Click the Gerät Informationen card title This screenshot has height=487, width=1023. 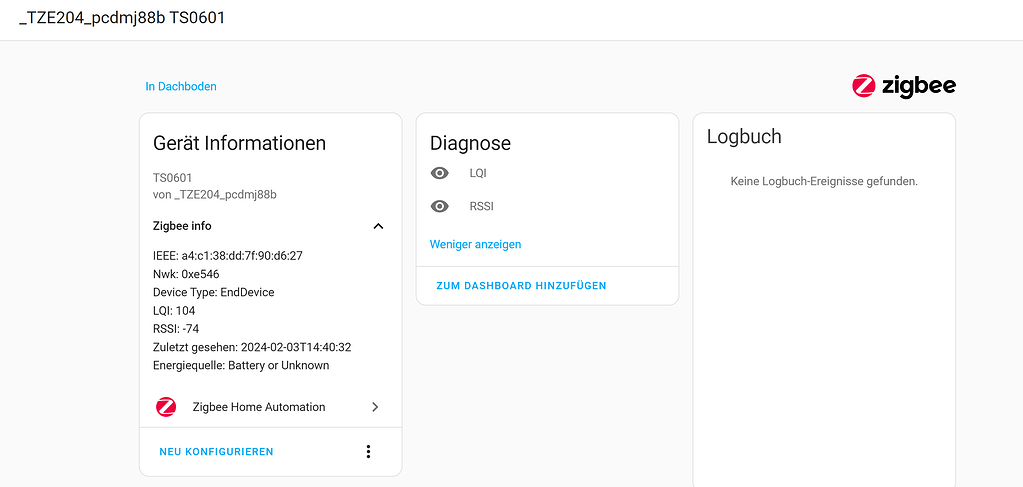coord(239,143)
